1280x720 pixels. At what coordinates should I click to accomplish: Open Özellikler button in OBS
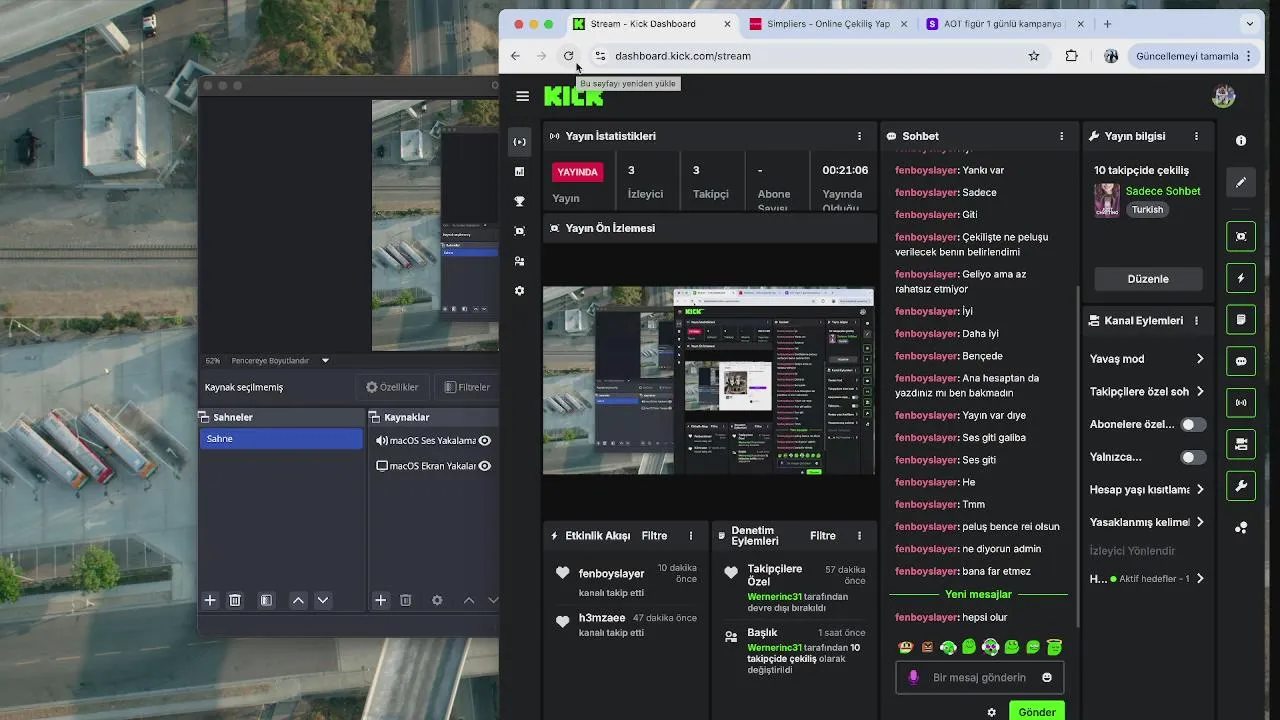[x=392, y=387]
